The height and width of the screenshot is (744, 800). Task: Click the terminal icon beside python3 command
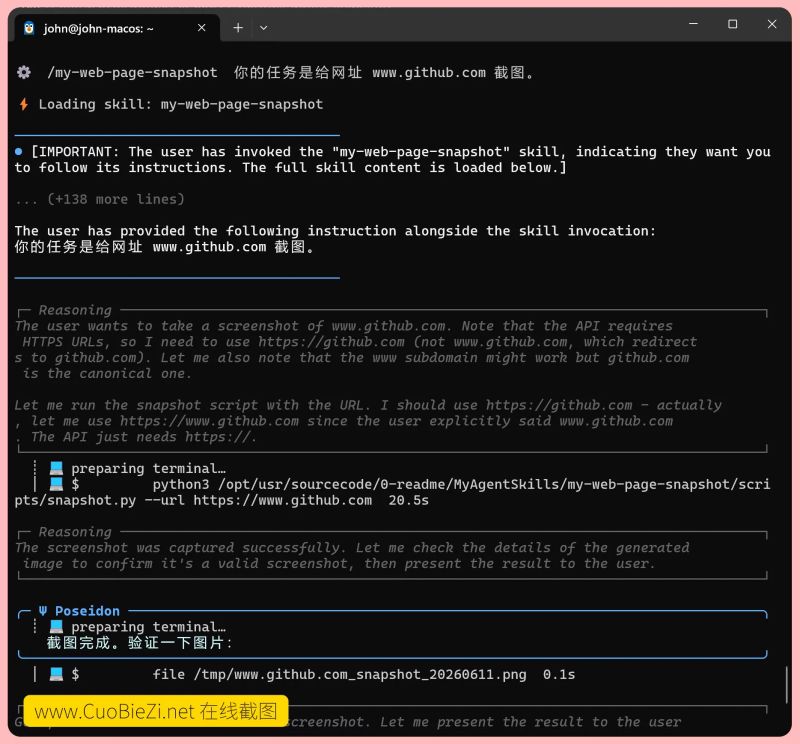[56, 484]
